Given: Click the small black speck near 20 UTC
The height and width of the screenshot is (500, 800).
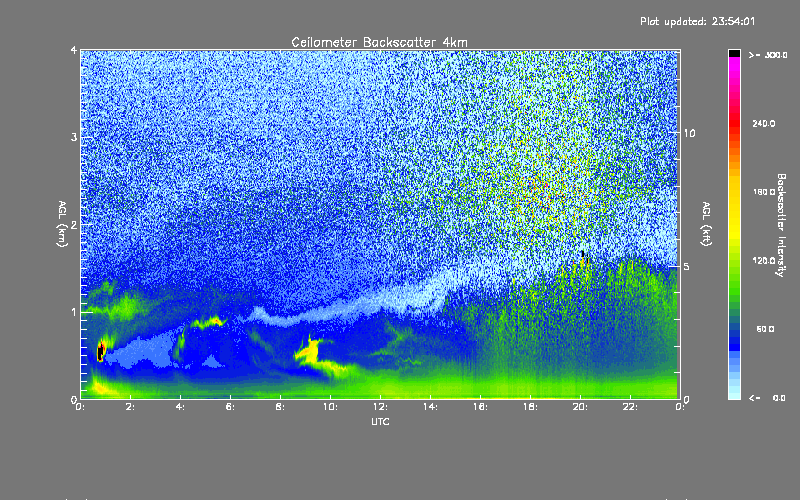Looking at the screenshot, I should (583, 254).
